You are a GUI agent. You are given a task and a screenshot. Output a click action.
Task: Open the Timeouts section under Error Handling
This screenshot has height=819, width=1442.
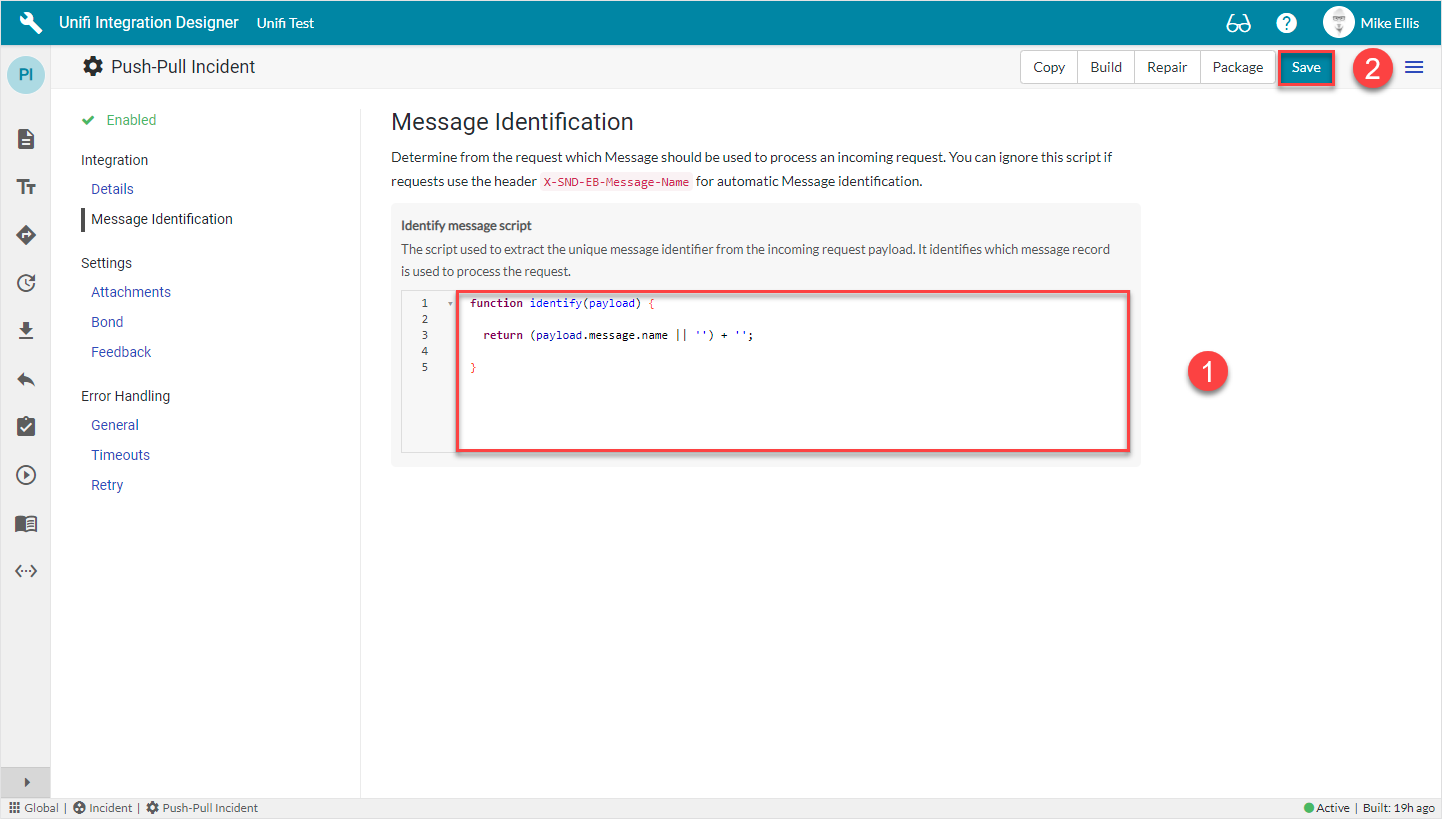pyautogui.click(x=120, y=454)
